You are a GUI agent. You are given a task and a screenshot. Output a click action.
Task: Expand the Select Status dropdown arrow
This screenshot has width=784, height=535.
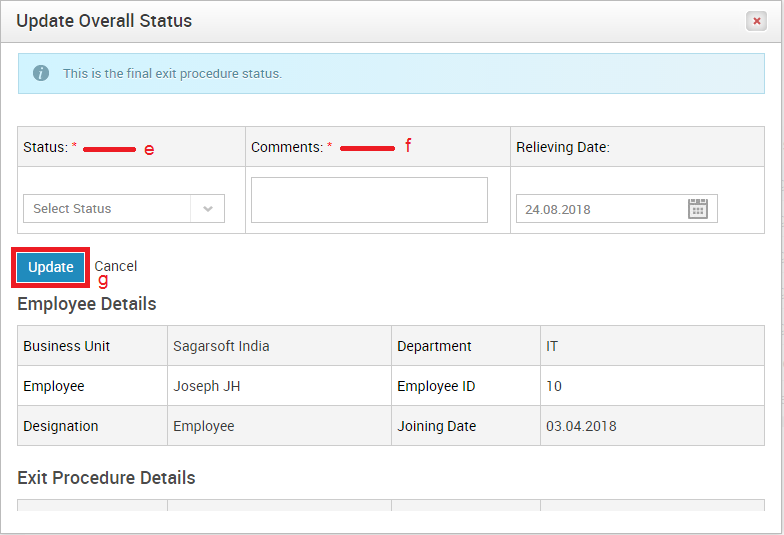208,208
